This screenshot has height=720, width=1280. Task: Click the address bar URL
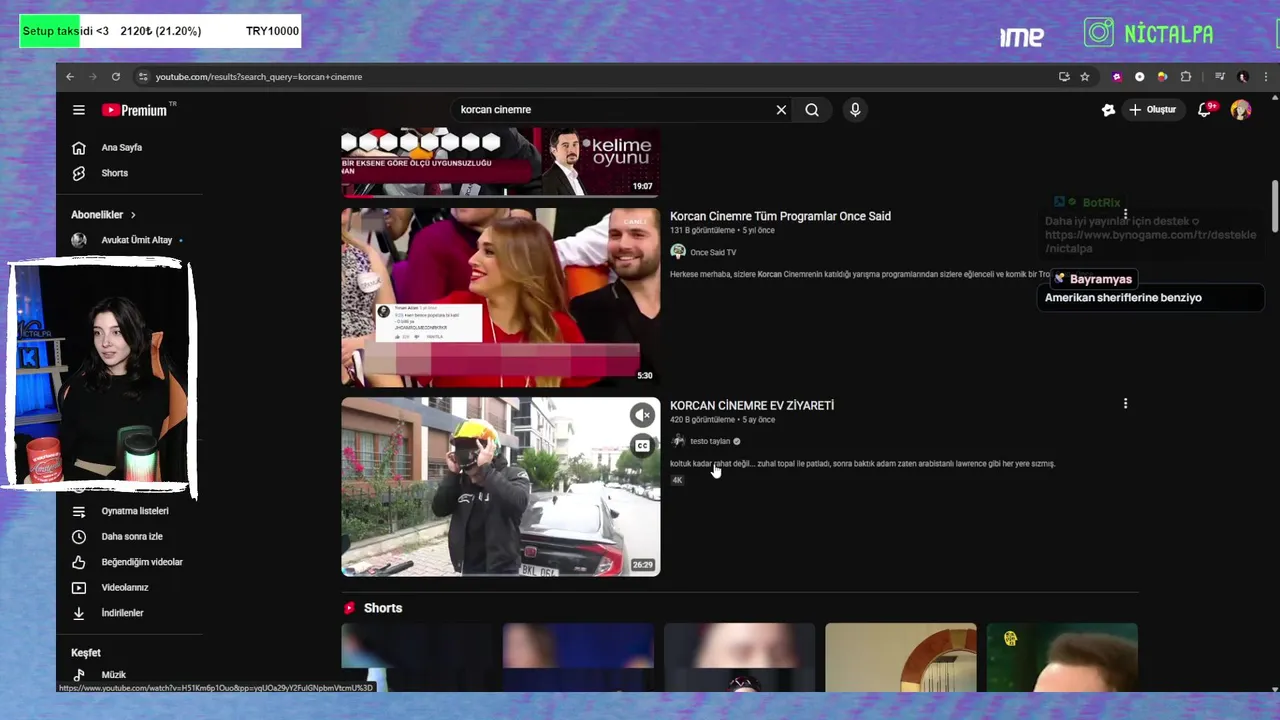pos(259,77)
